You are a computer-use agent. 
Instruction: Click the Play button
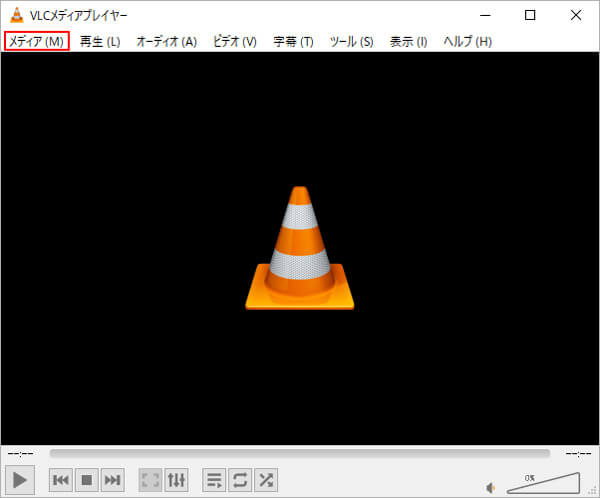(x=20, y=480)
